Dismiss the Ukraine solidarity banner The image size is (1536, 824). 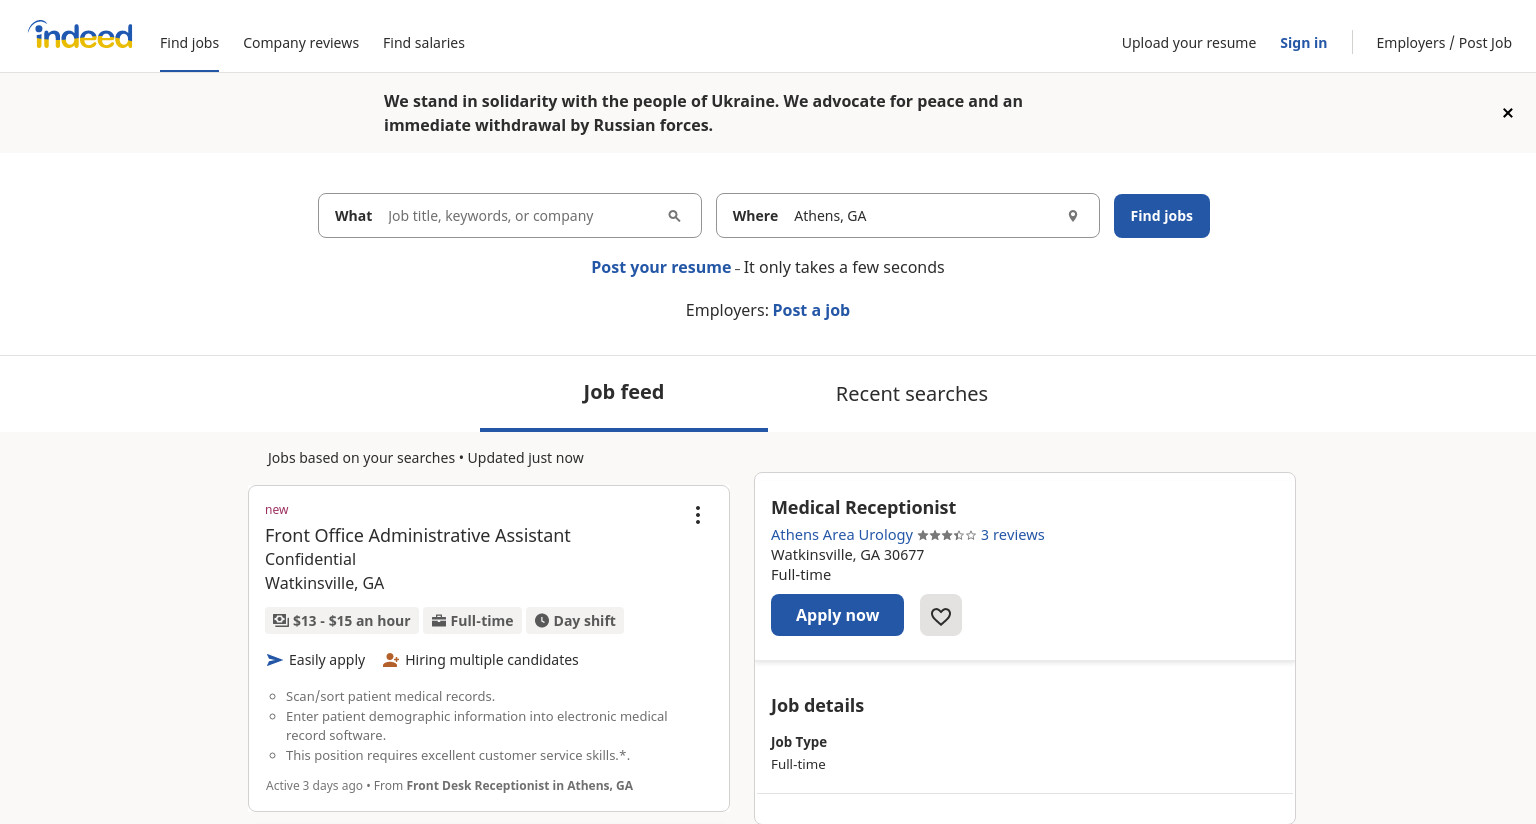[x=1507, y=113]
